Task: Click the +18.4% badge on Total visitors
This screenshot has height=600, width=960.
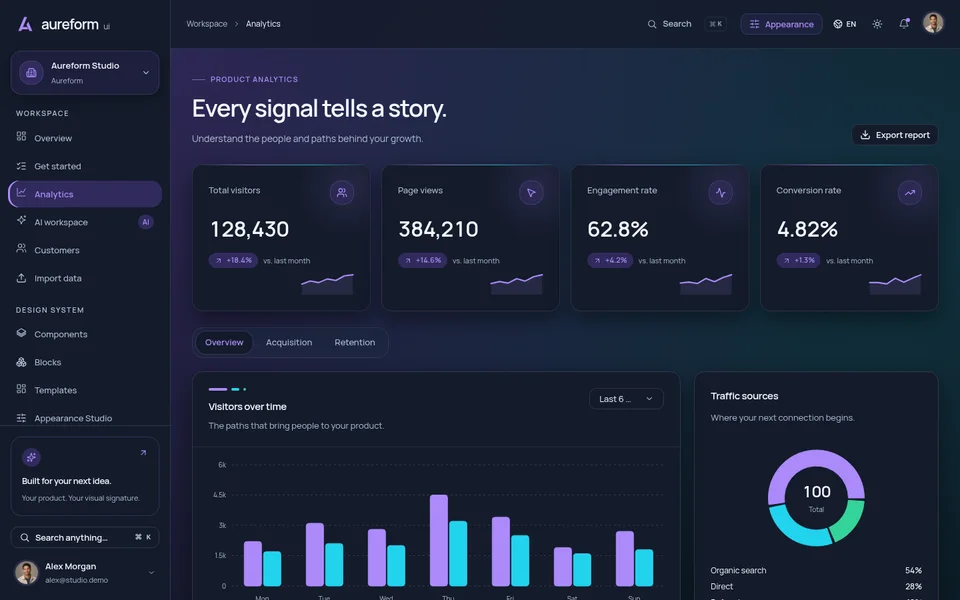Action: point(233,260)
